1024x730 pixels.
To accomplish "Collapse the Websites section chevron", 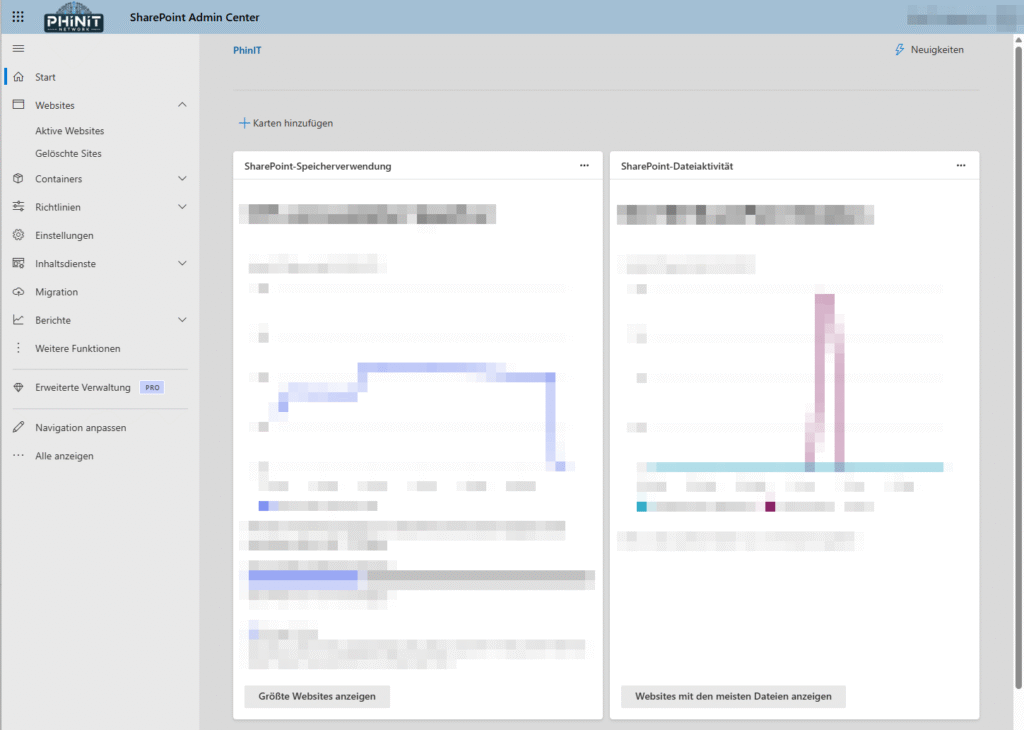I will click(x=182, y=105).
